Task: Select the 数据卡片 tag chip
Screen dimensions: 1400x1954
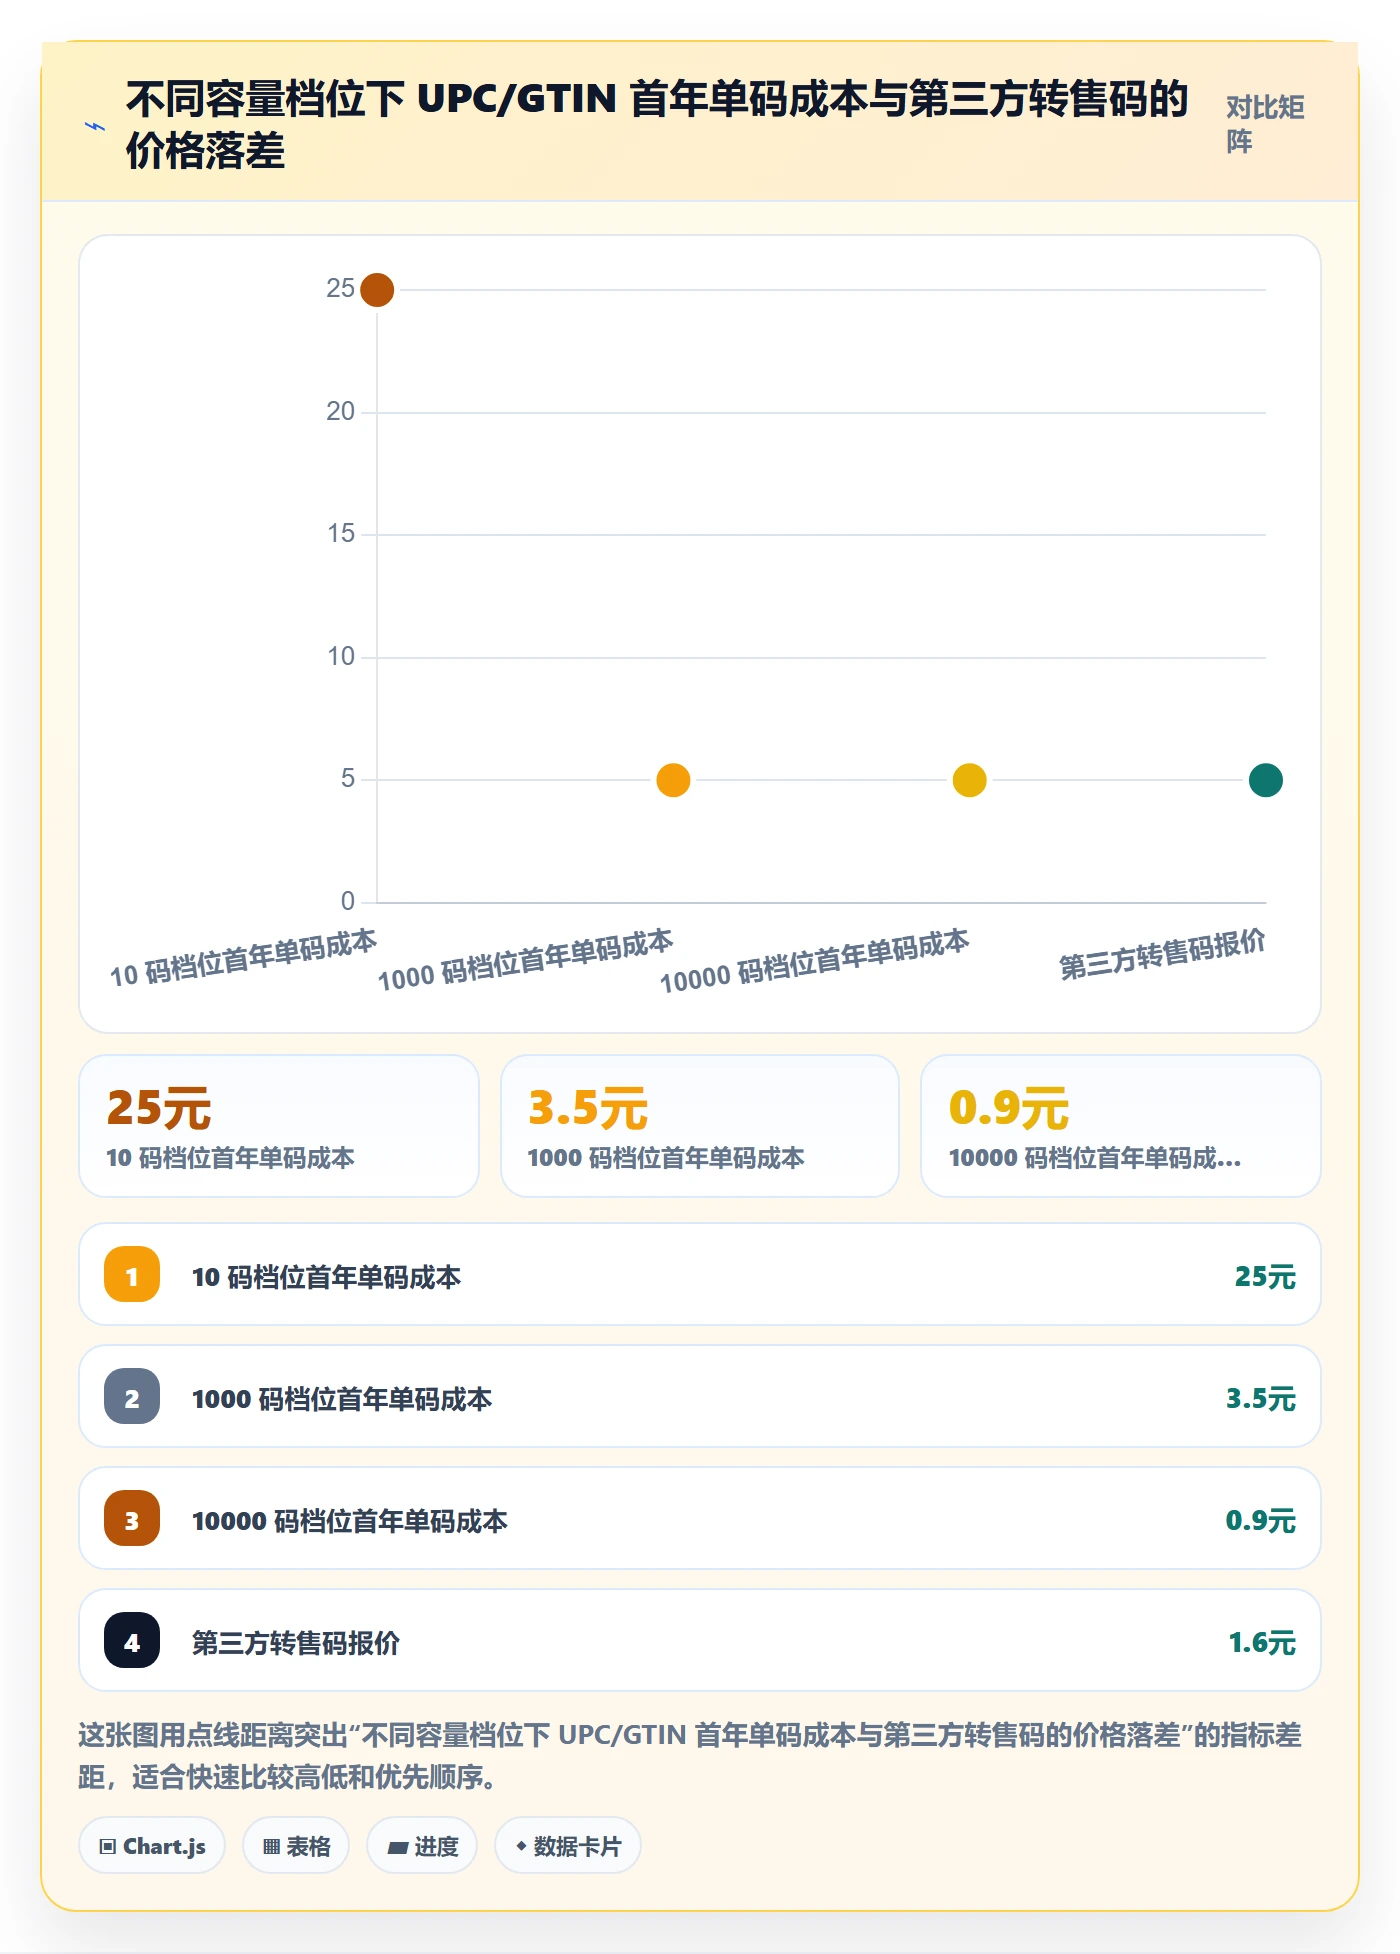Action: pos(568,1846)
